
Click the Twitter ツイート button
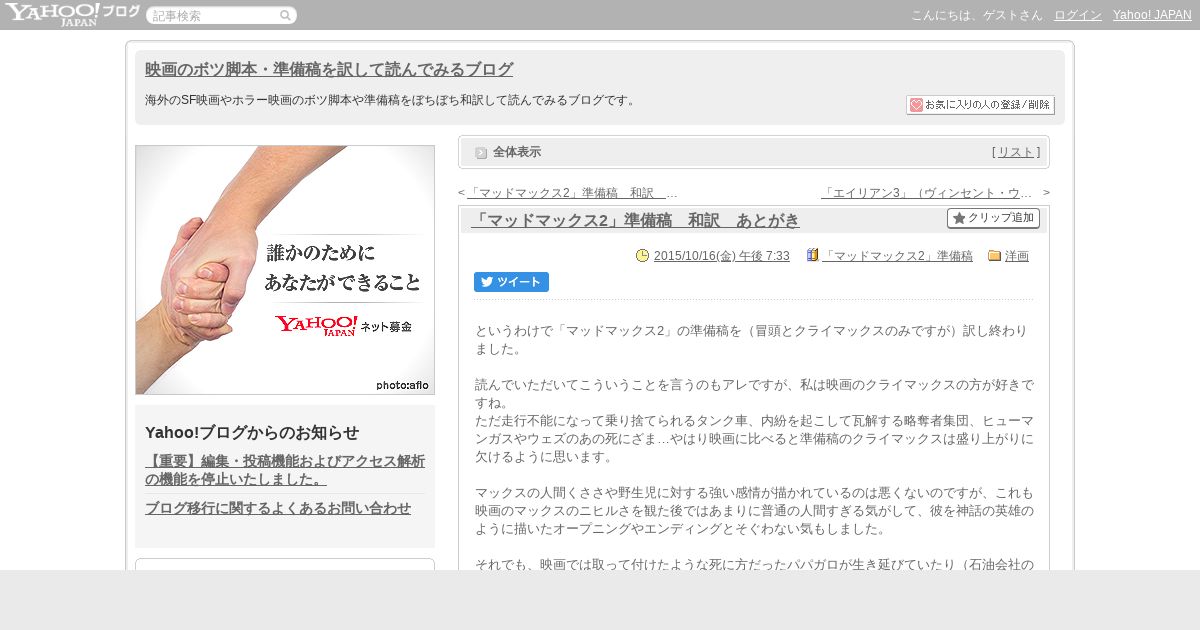point(511,282)
